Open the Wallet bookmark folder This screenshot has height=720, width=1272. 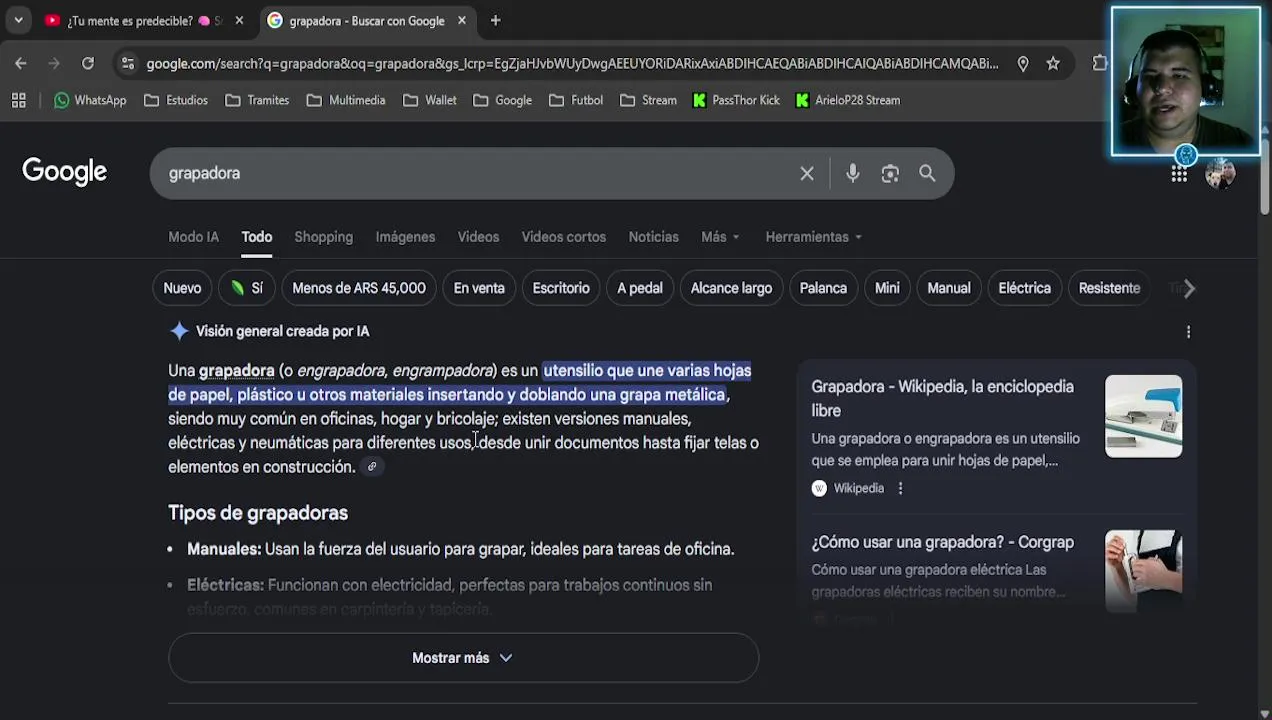tap(430, 100)
